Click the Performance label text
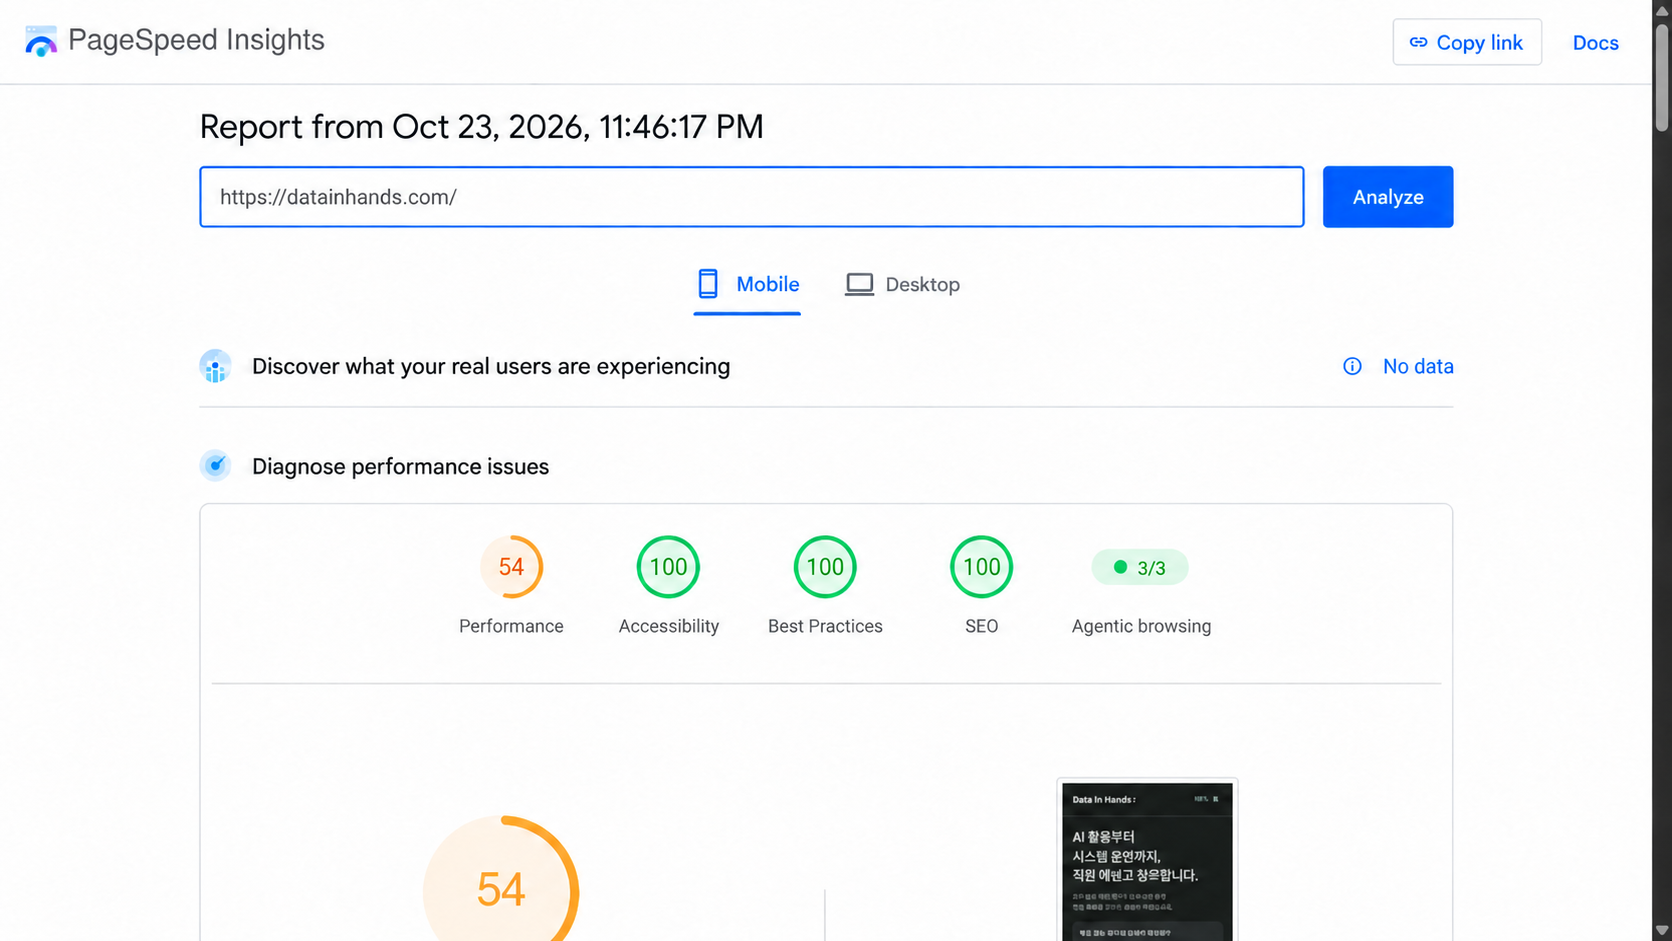1672x941 pixels. tap(511, 626)
